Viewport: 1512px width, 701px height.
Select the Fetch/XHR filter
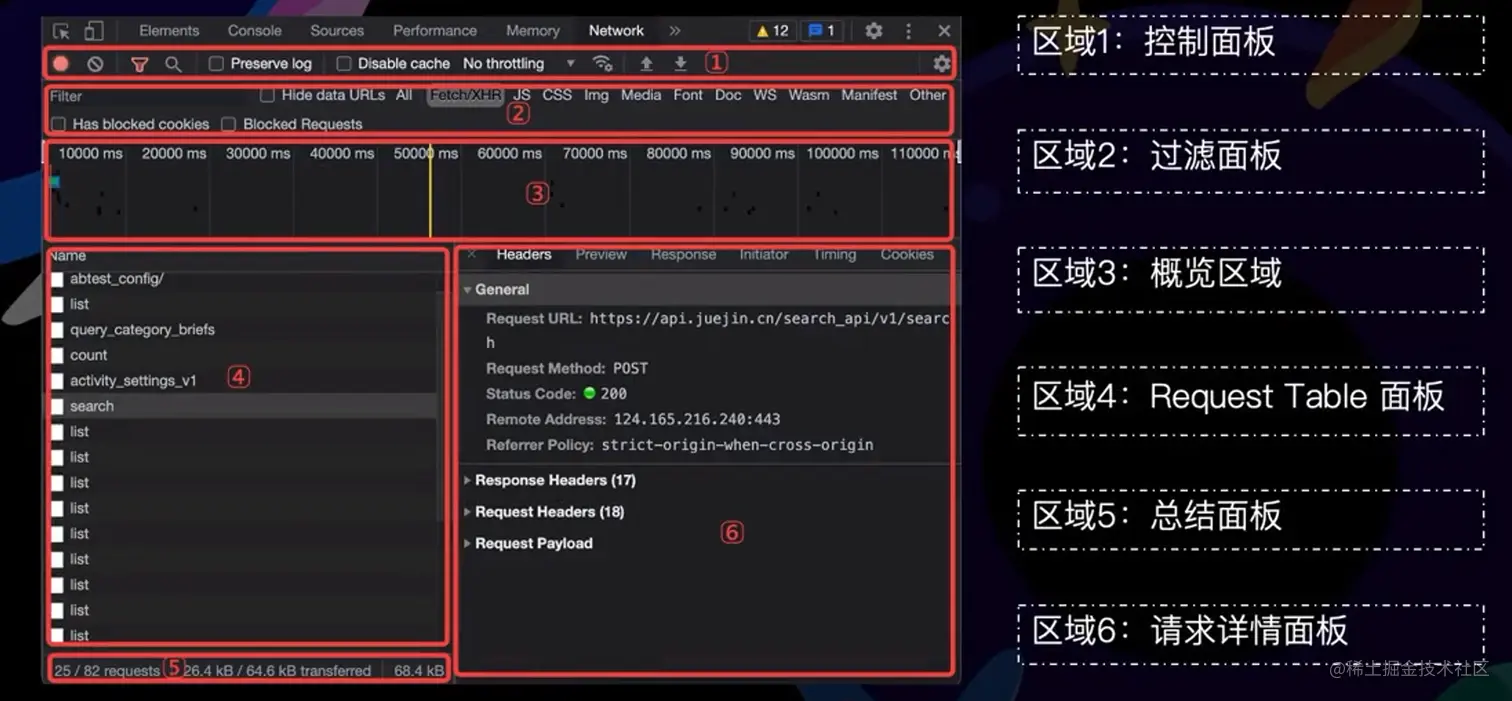466,95
